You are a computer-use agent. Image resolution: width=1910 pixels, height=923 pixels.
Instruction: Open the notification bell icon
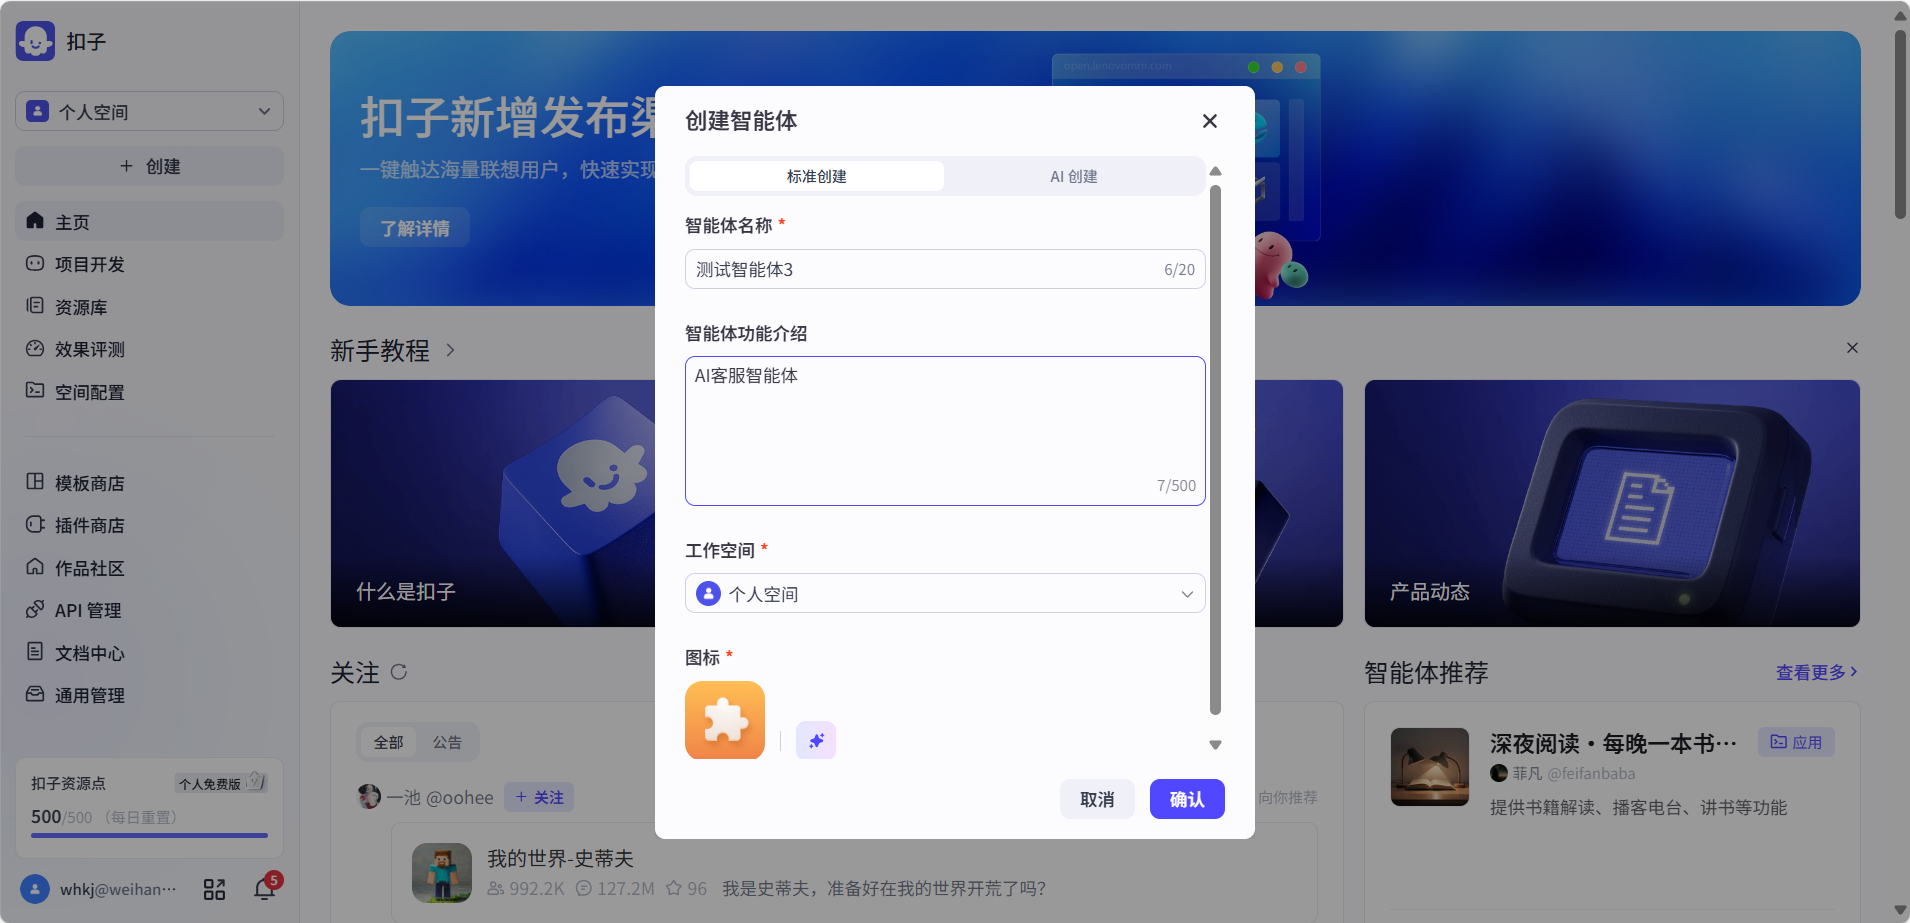pyautogui.click(x=265, y=889)
